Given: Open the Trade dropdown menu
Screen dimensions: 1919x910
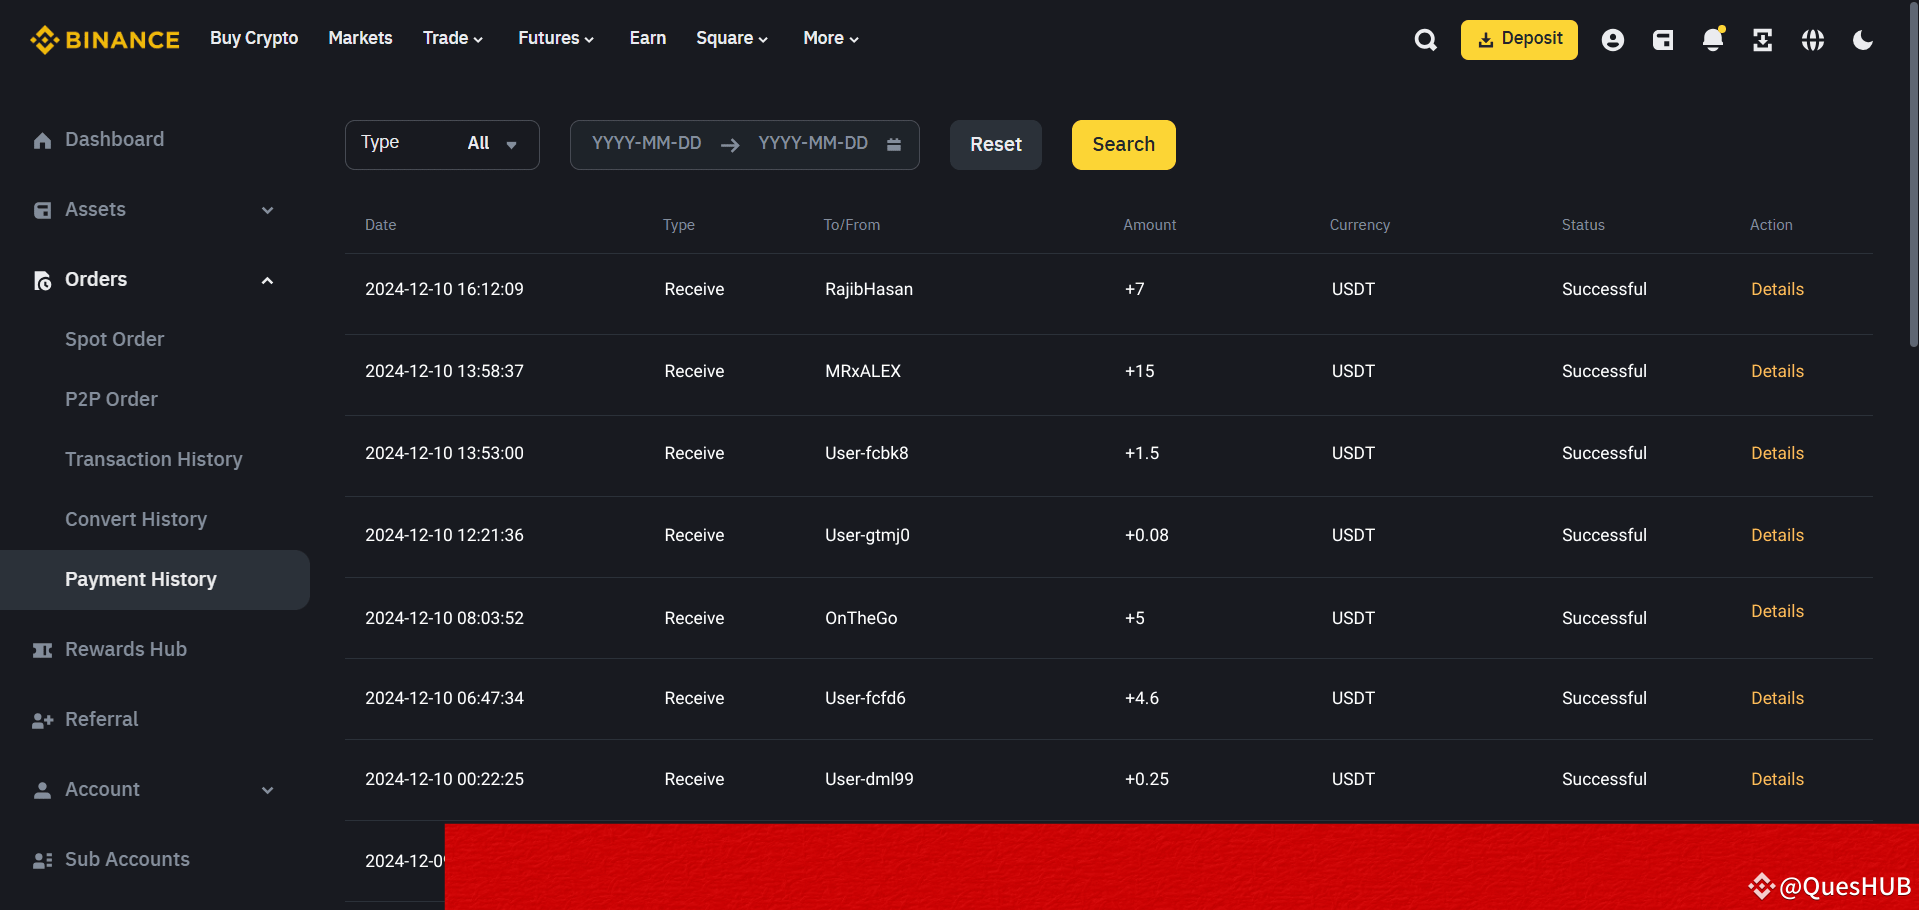Looking at the screenshot, I should 453,38.
